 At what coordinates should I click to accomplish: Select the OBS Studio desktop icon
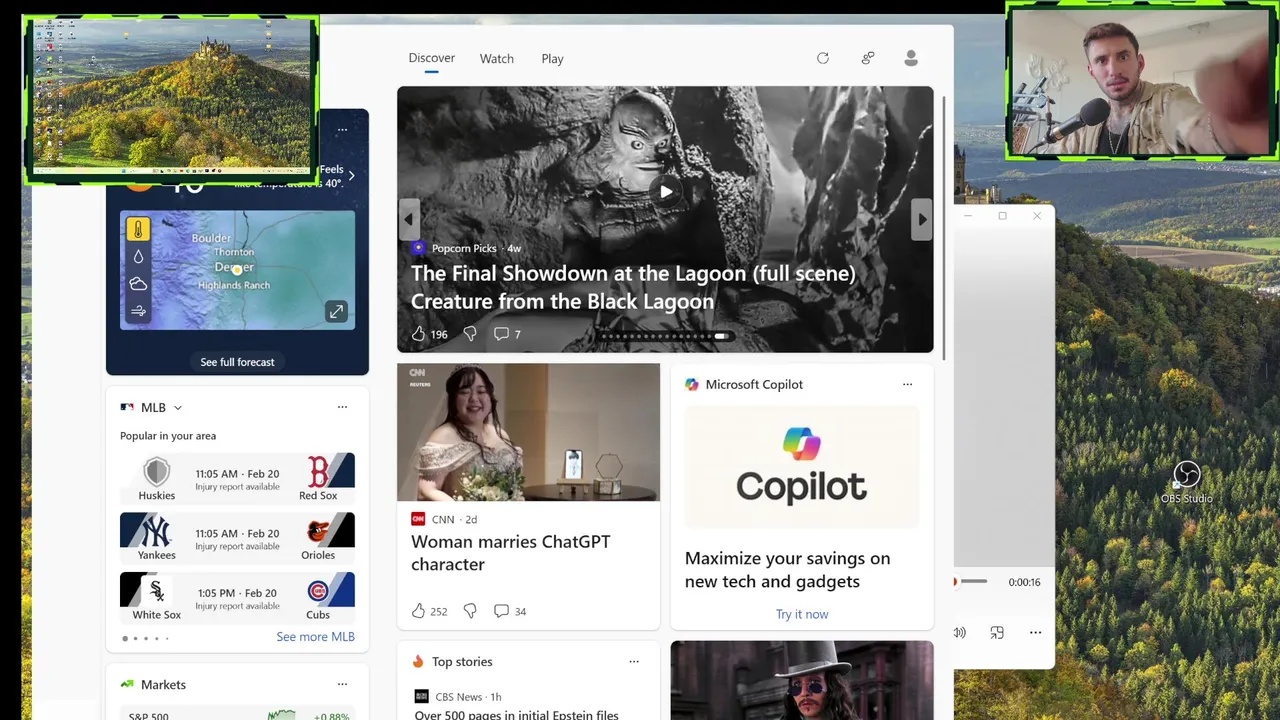[1186, 482]
